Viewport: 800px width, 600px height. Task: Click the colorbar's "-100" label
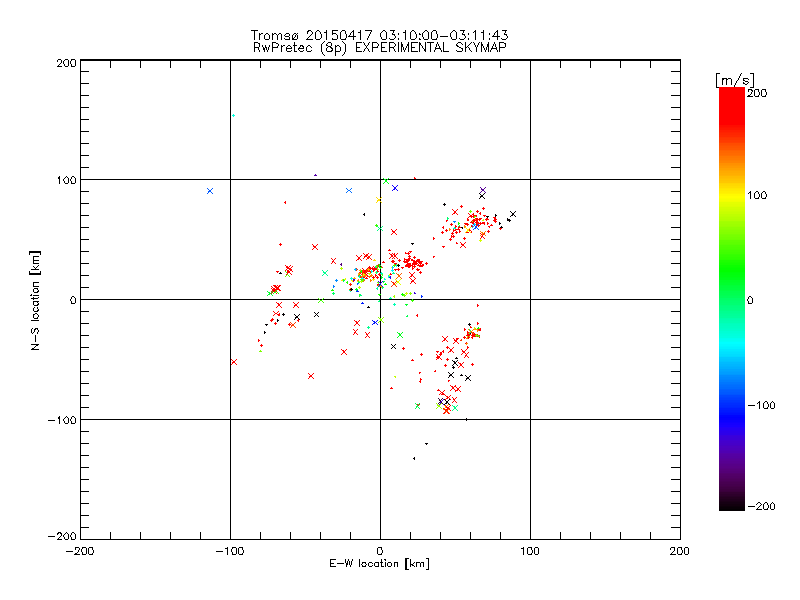pos(761,406)
